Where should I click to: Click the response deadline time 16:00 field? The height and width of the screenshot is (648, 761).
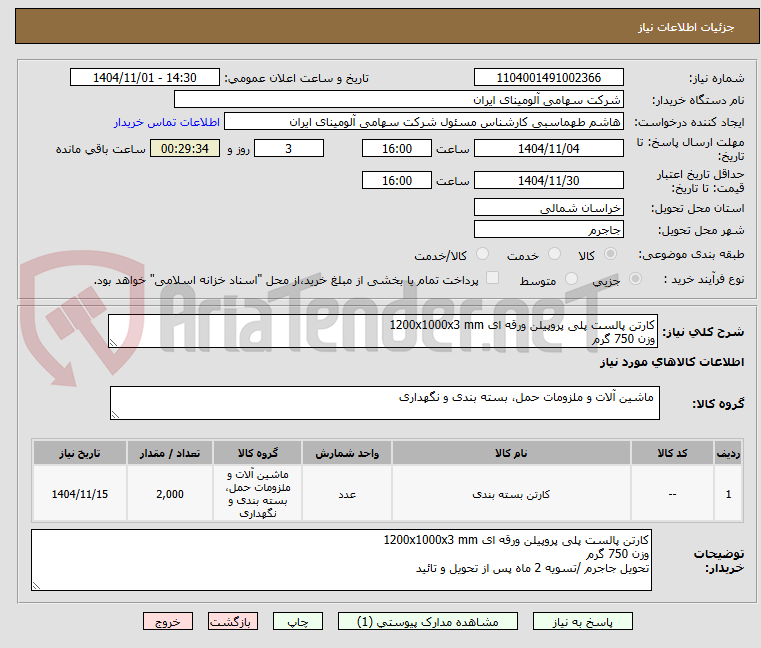(397, 149)
